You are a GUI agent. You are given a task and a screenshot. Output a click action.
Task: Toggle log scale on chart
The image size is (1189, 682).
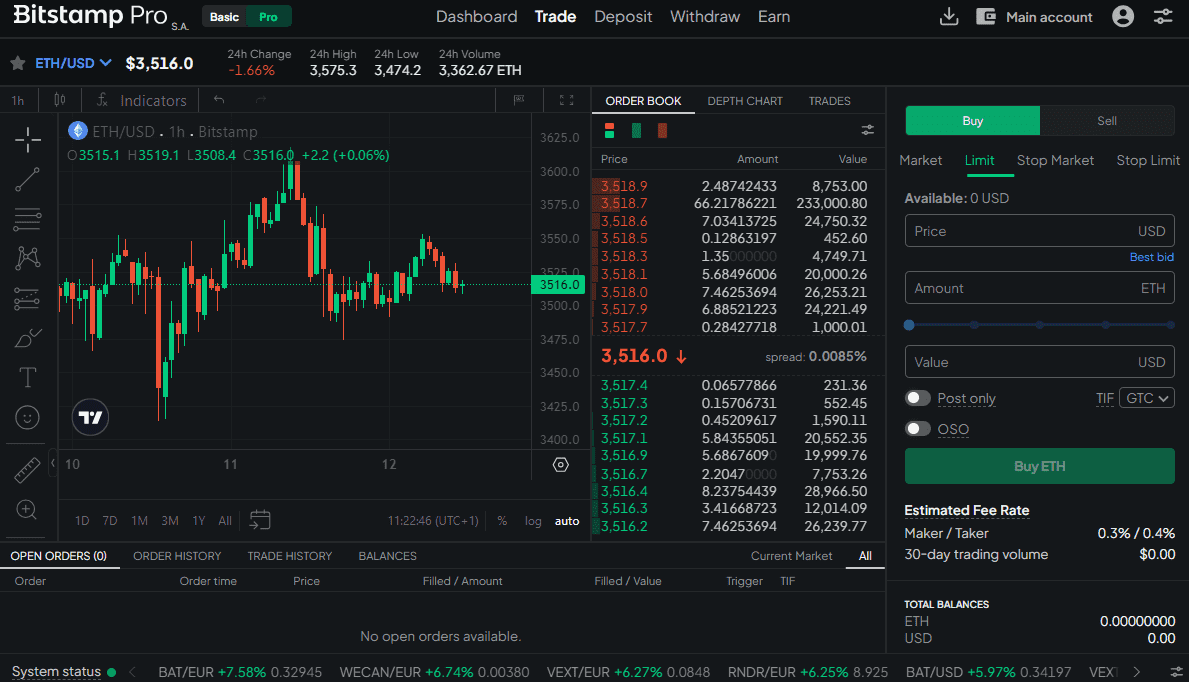[x=533, y=520]
